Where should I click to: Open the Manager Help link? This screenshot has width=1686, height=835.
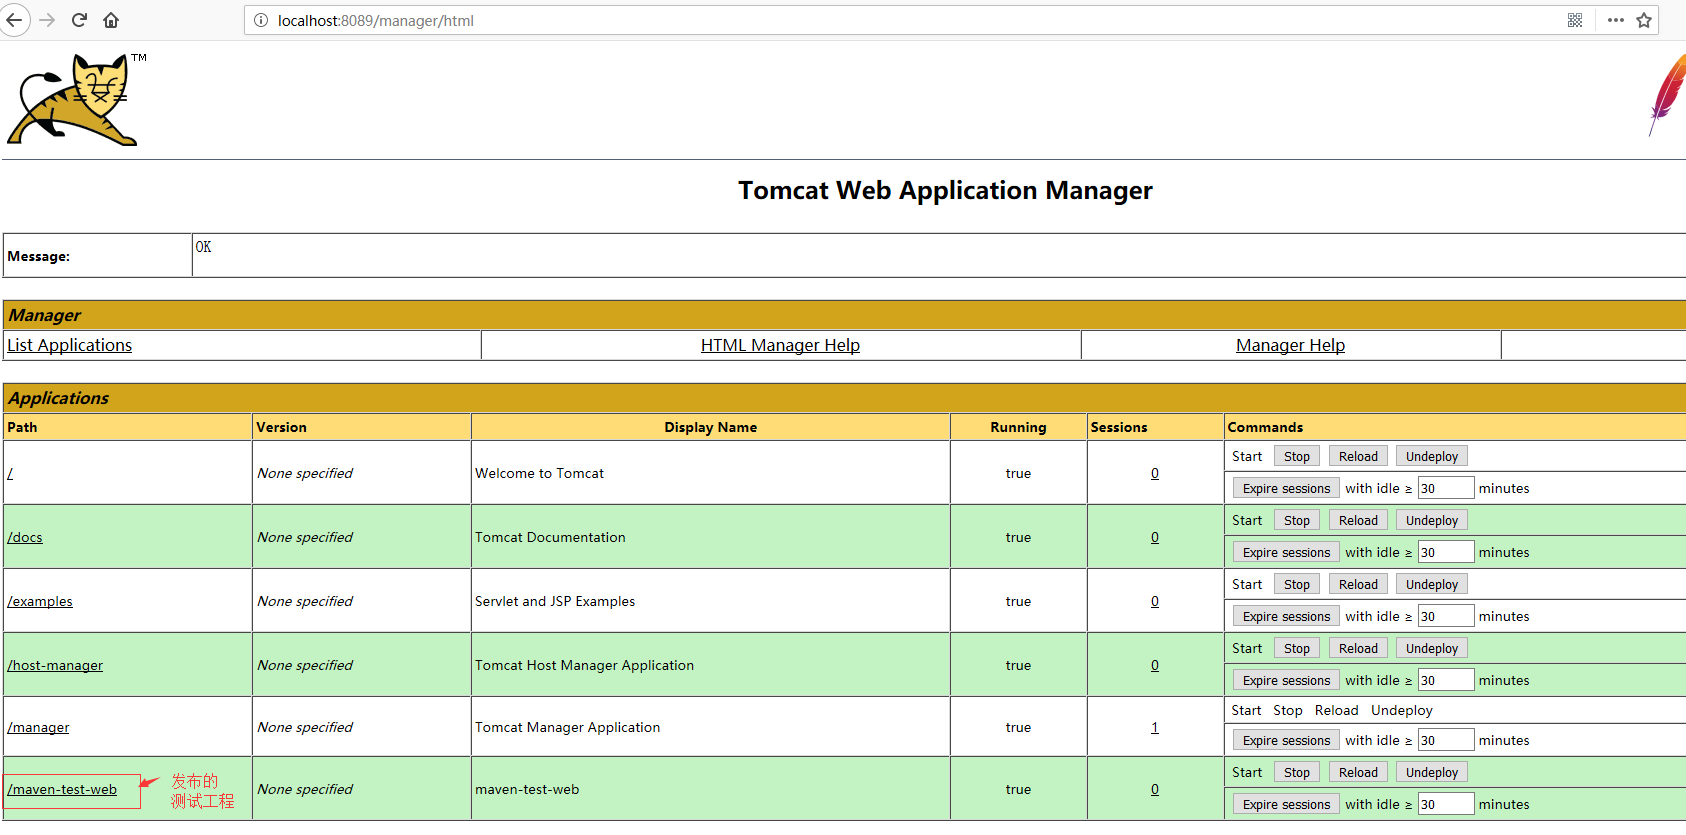tap(1290, 345)
